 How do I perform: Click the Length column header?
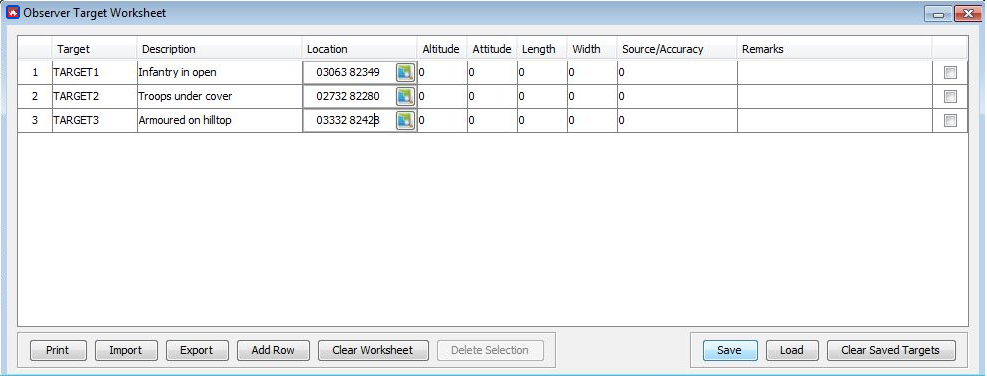coord(542,48)
